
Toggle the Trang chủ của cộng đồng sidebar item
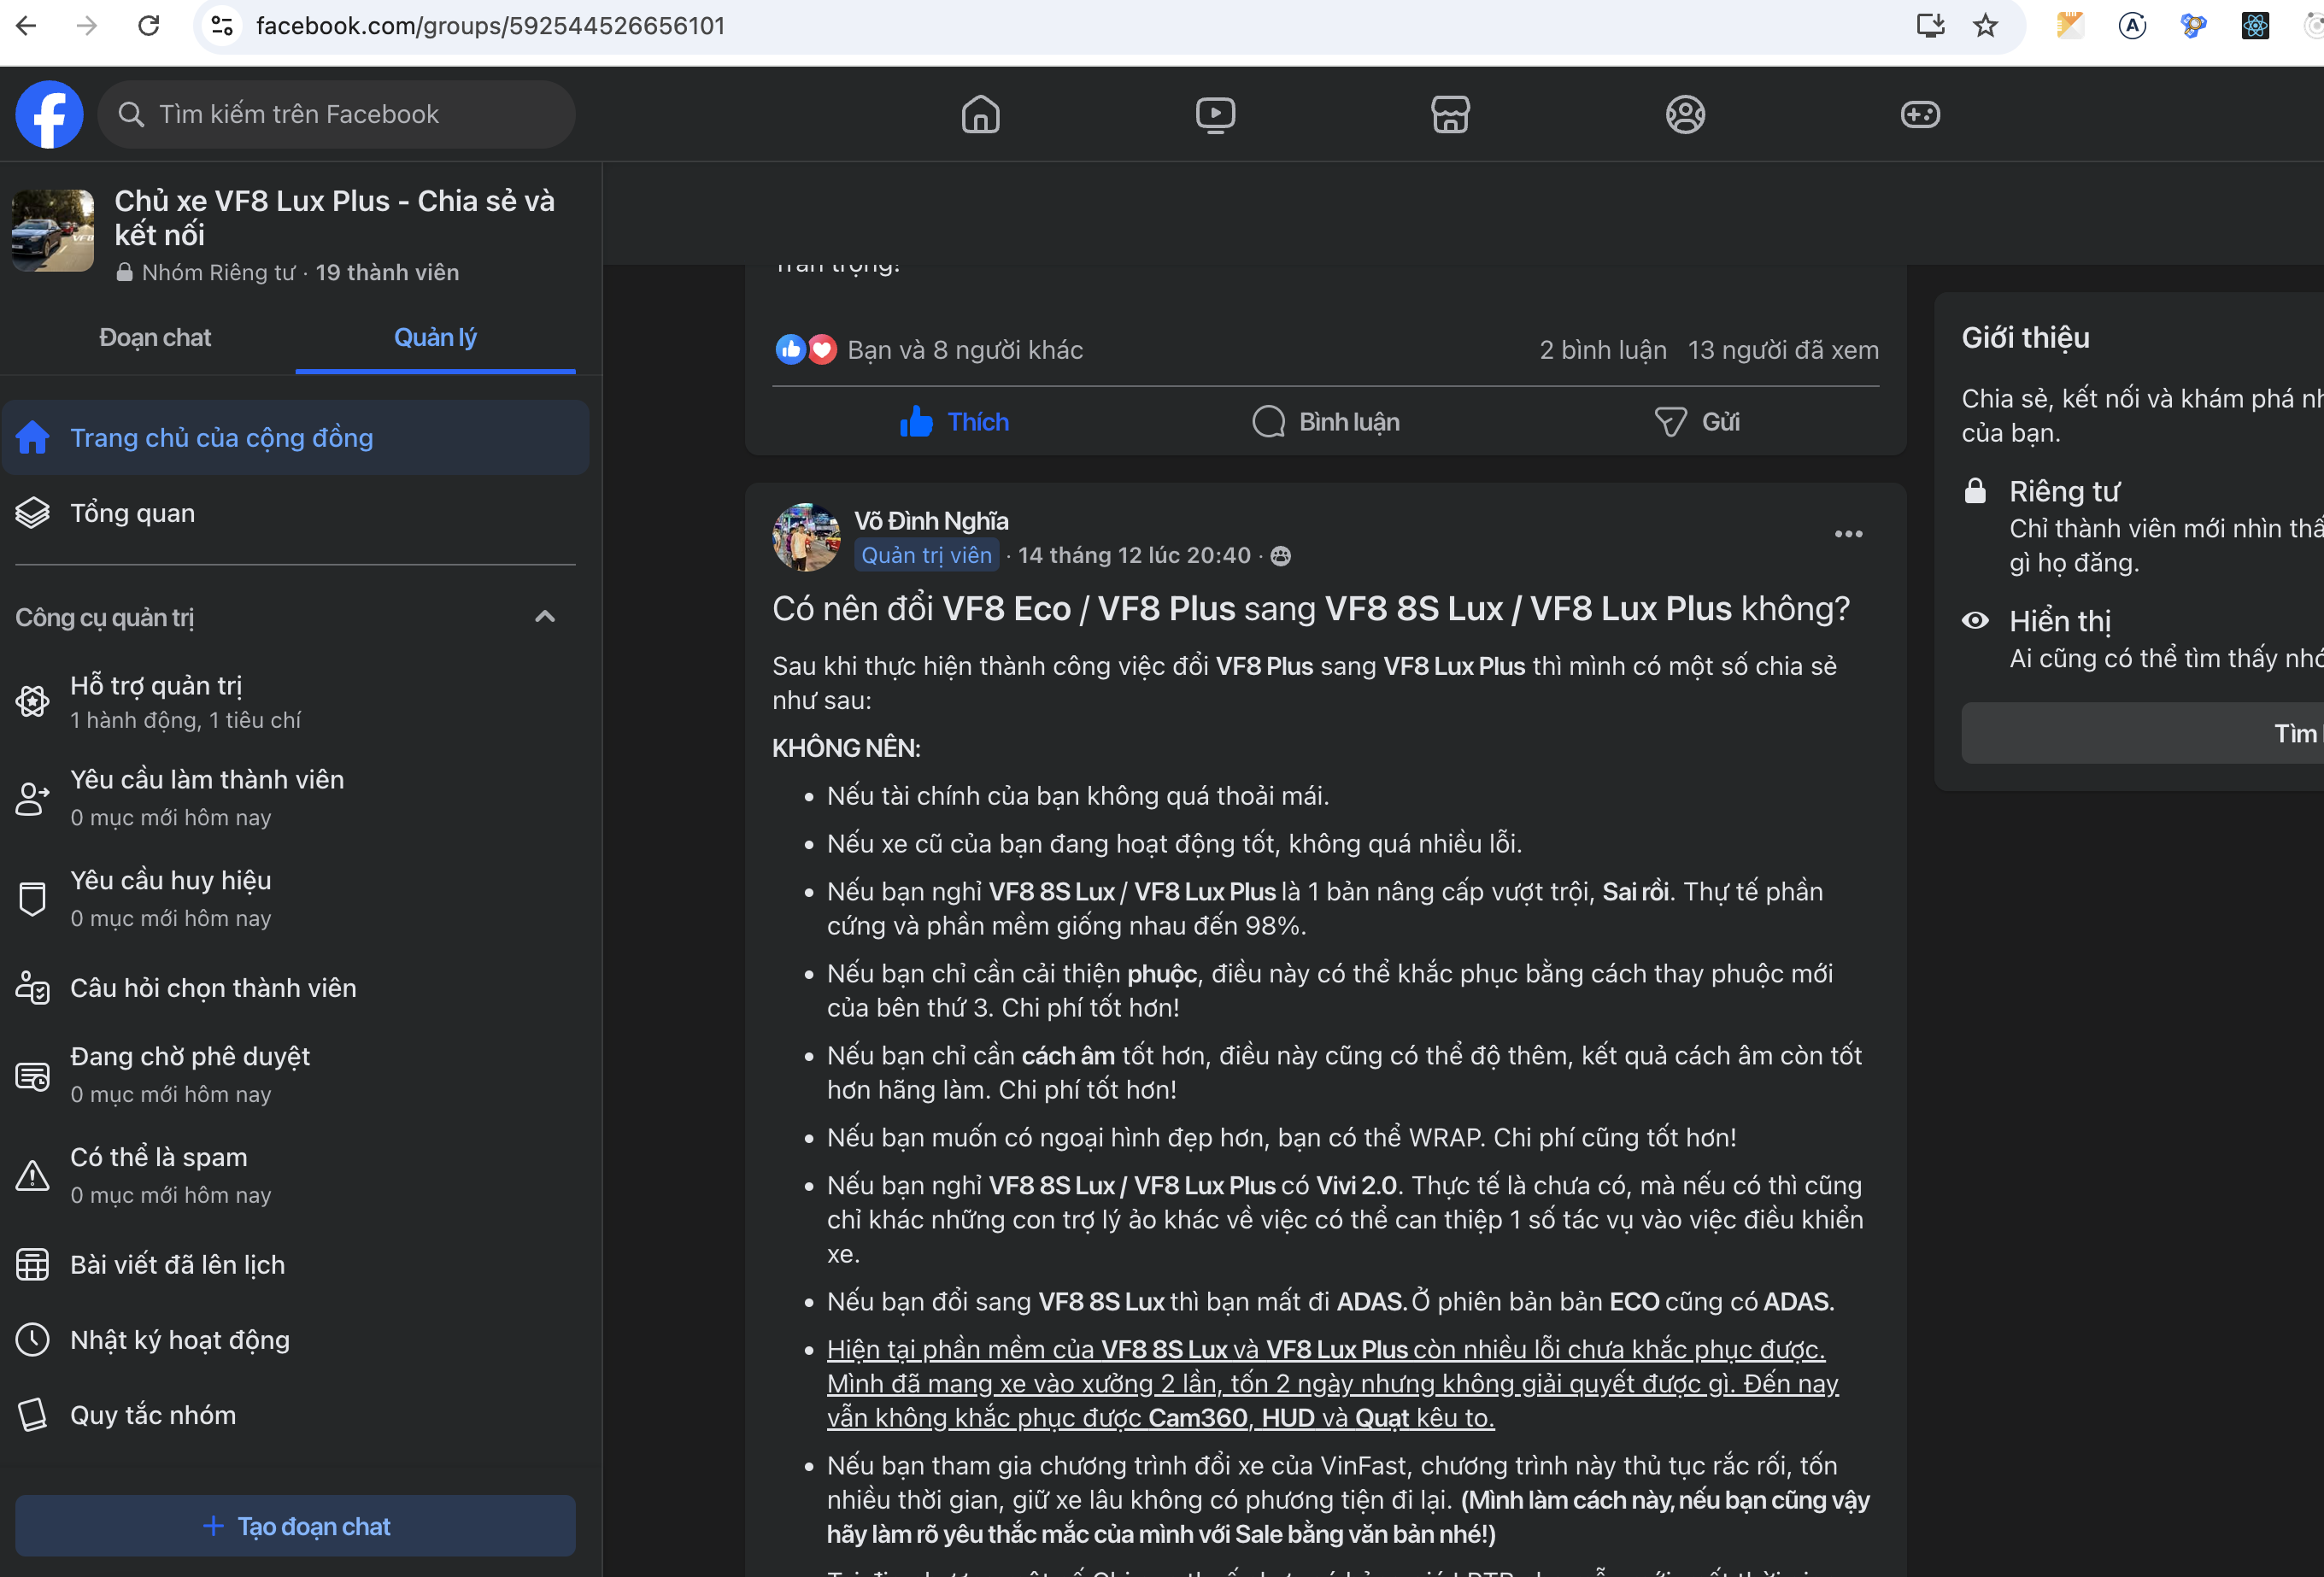tap(221, 437)
